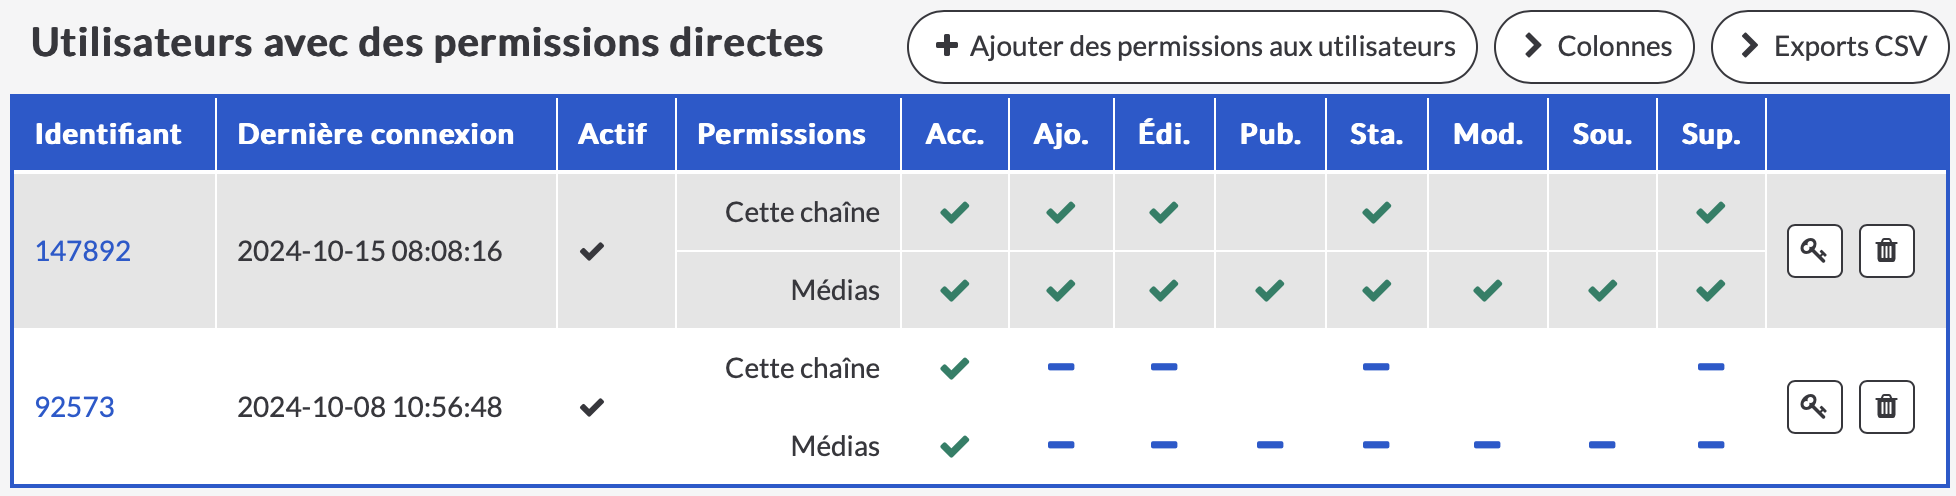The width and height of the screenshot is (1956, 496).
Task: Click the key icon for user 147892
Action: tap(1814, 250)
